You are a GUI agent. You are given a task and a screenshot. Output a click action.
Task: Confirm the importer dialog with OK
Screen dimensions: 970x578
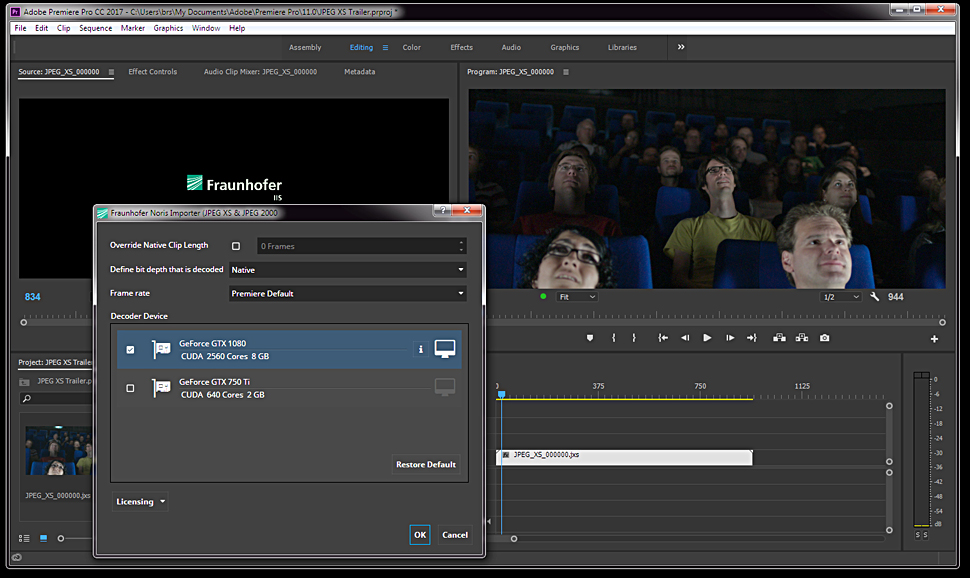point(420,535)
